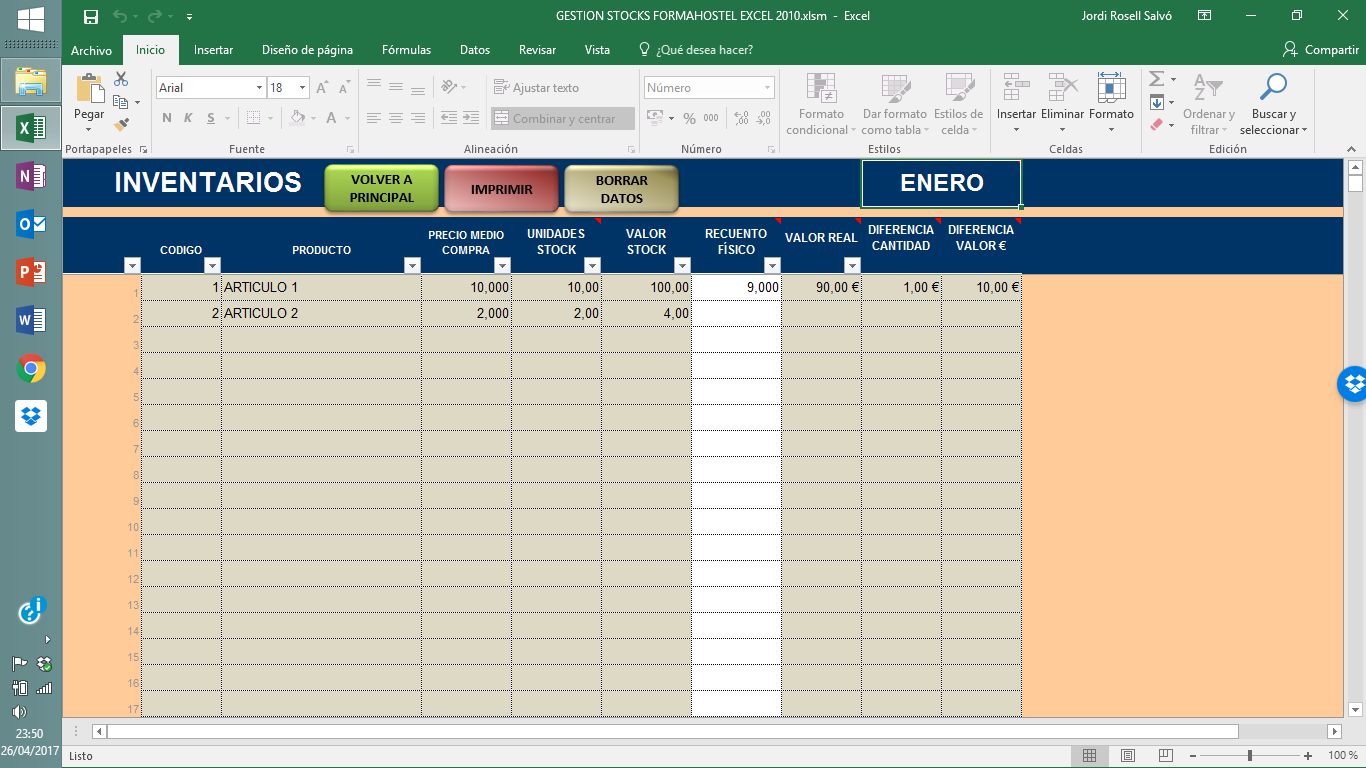Launch Chrome from the taskbar
Screen dimensions: 1366x768
(30, 370)
